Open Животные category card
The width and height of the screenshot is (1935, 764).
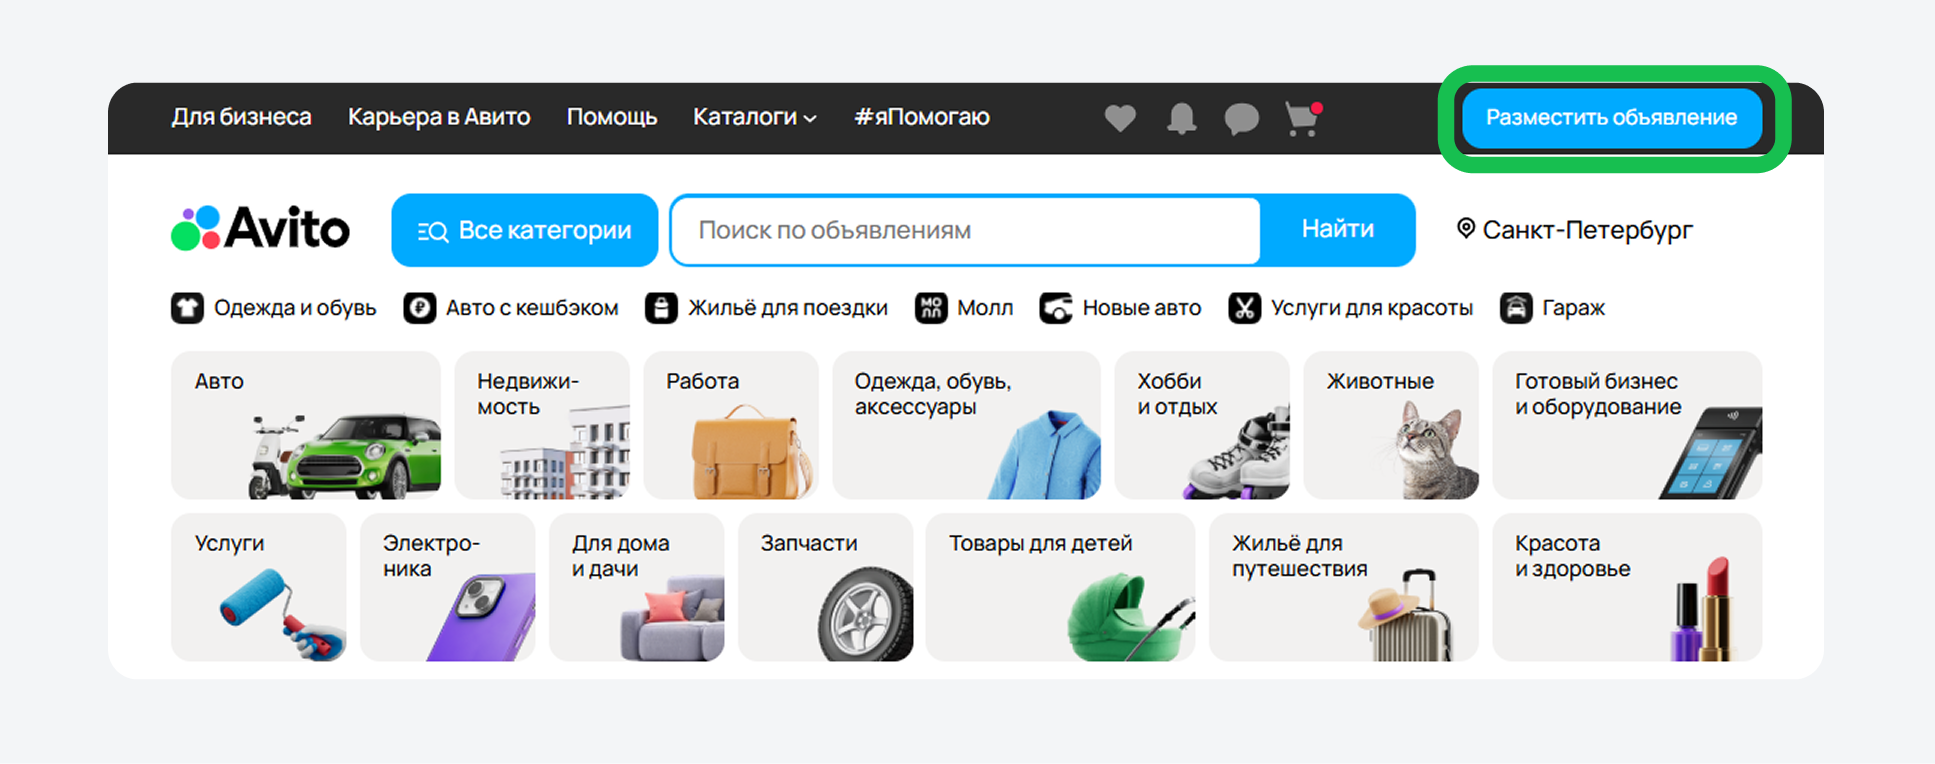point(1391,425)
